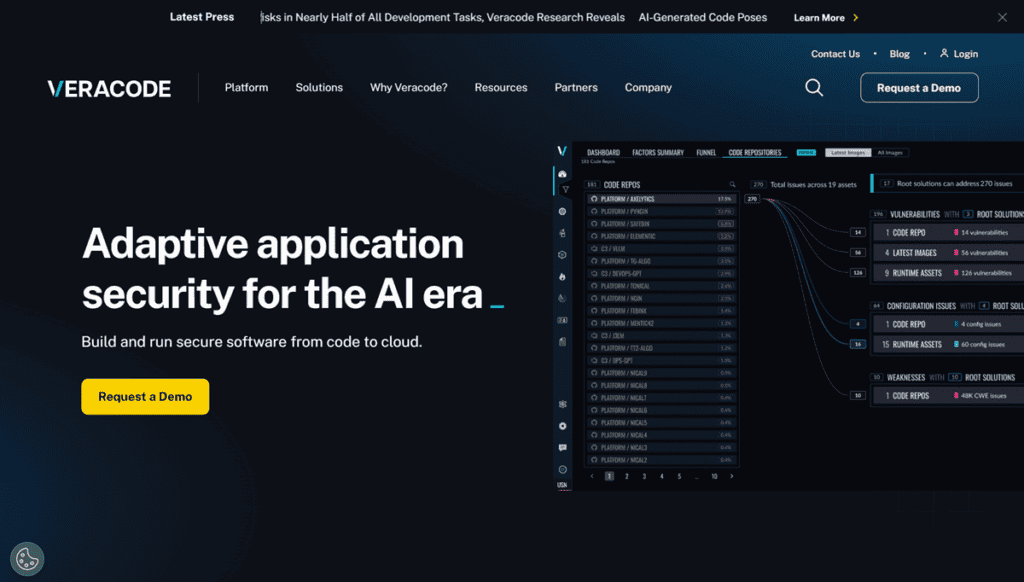Image resolution: width=1024 pixels, height=582 pixels.
Task: Click the 4 Latest Images vulnerabilities row
Action: (x=948, y=253)
